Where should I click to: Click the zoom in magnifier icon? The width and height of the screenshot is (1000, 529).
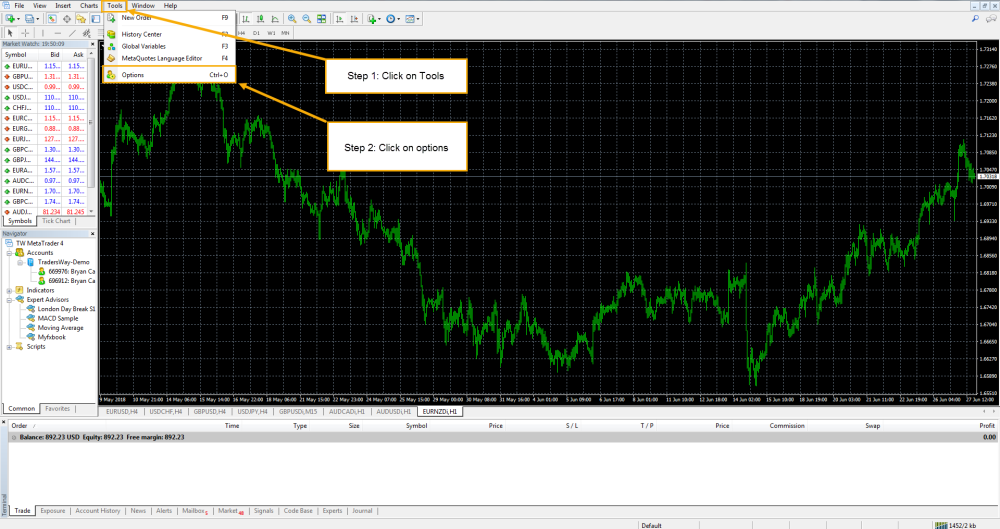coord(292,19)
